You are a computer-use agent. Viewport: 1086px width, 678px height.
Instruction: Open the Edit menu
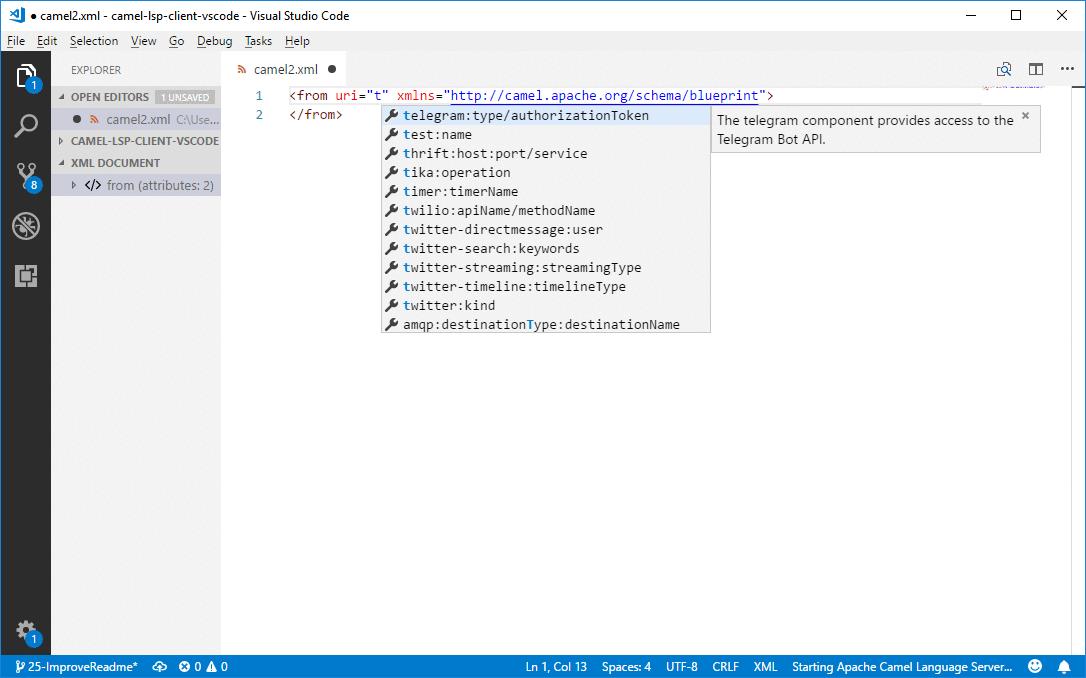tap(47, 41)
